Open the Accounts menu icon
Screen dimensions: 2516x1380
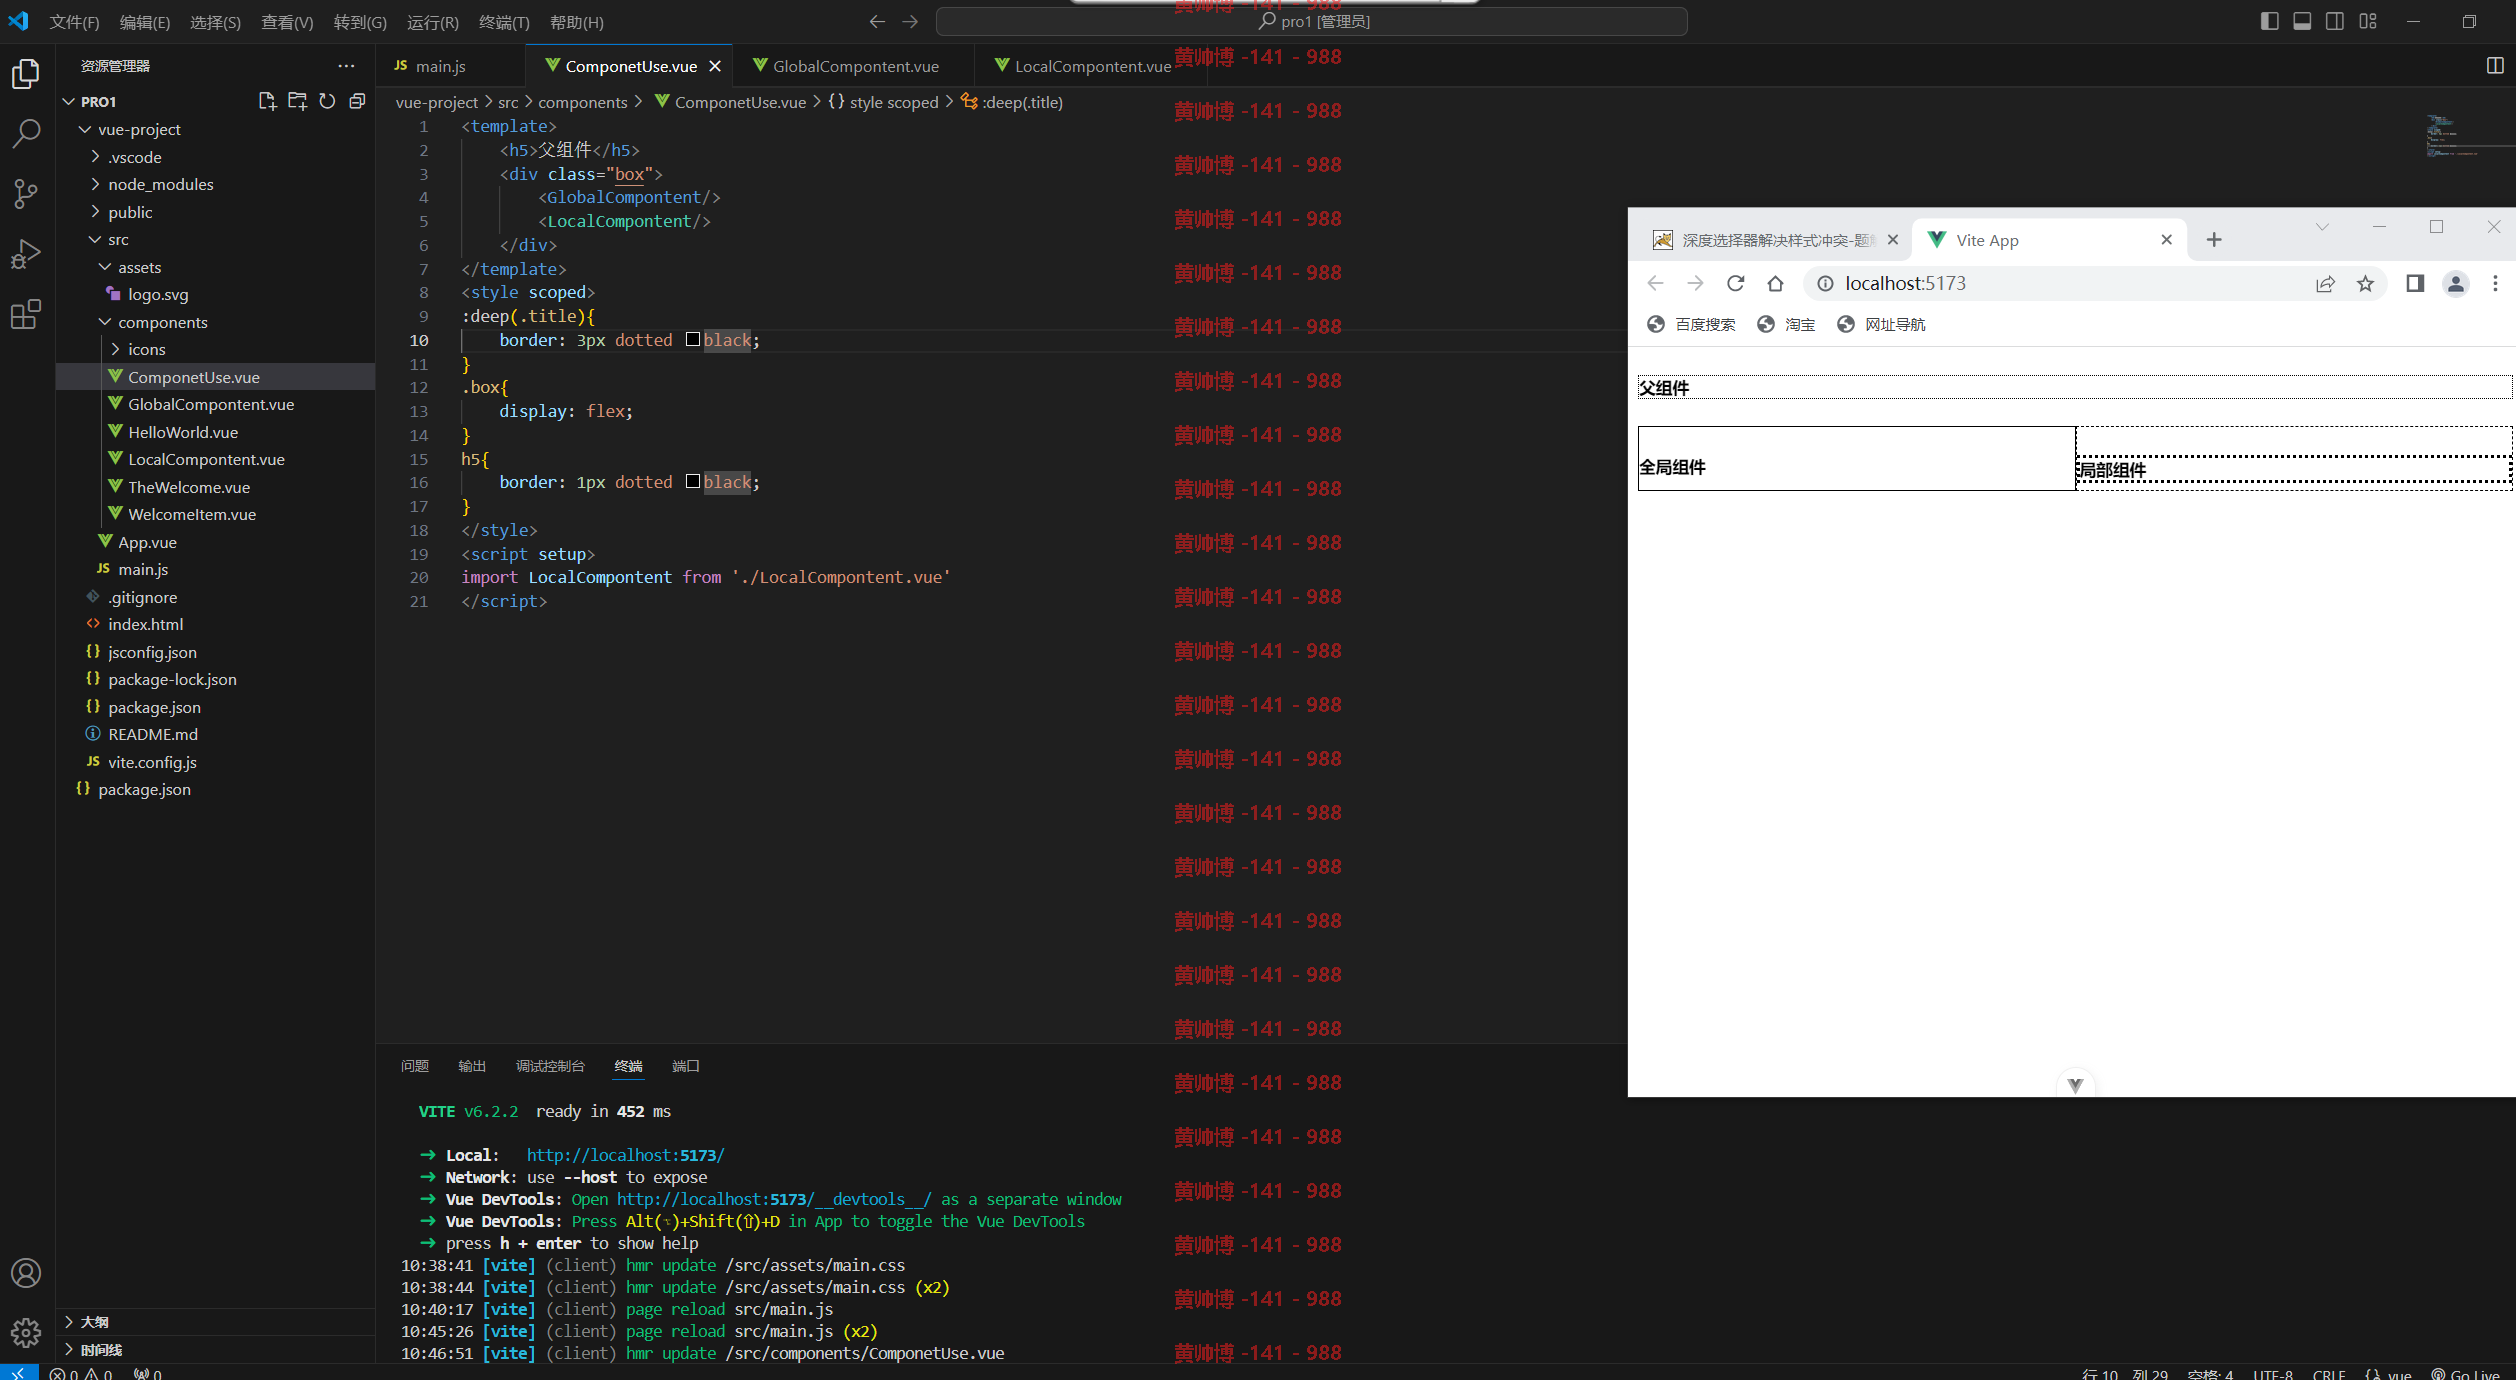(26, 1273)
